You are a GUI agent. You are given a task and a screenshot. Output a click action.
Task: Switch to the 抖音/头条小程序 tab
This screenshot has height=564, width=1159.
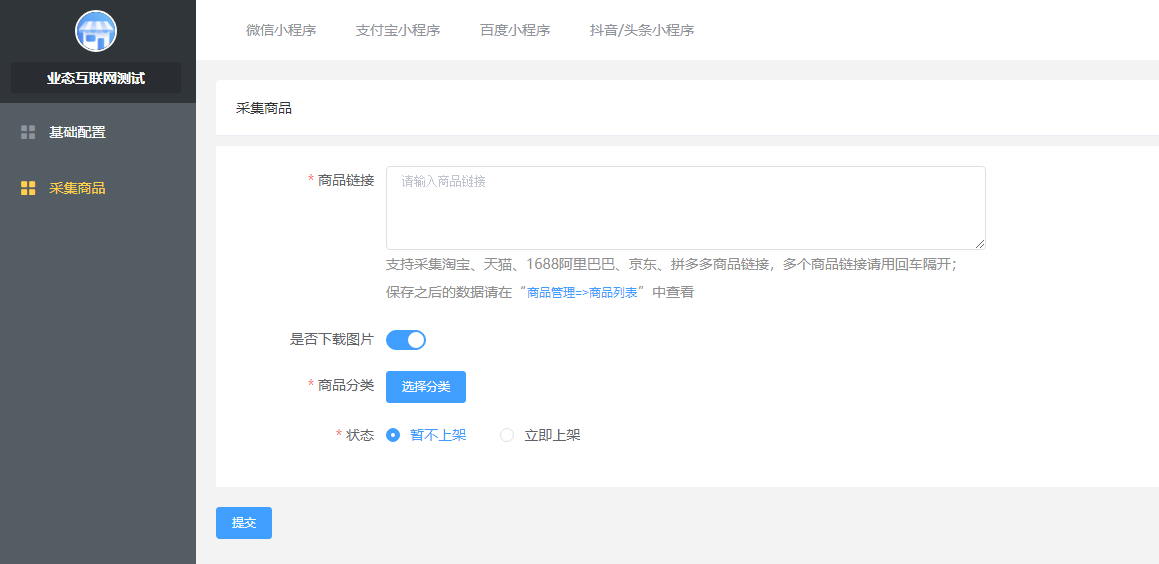coord(642,30)
